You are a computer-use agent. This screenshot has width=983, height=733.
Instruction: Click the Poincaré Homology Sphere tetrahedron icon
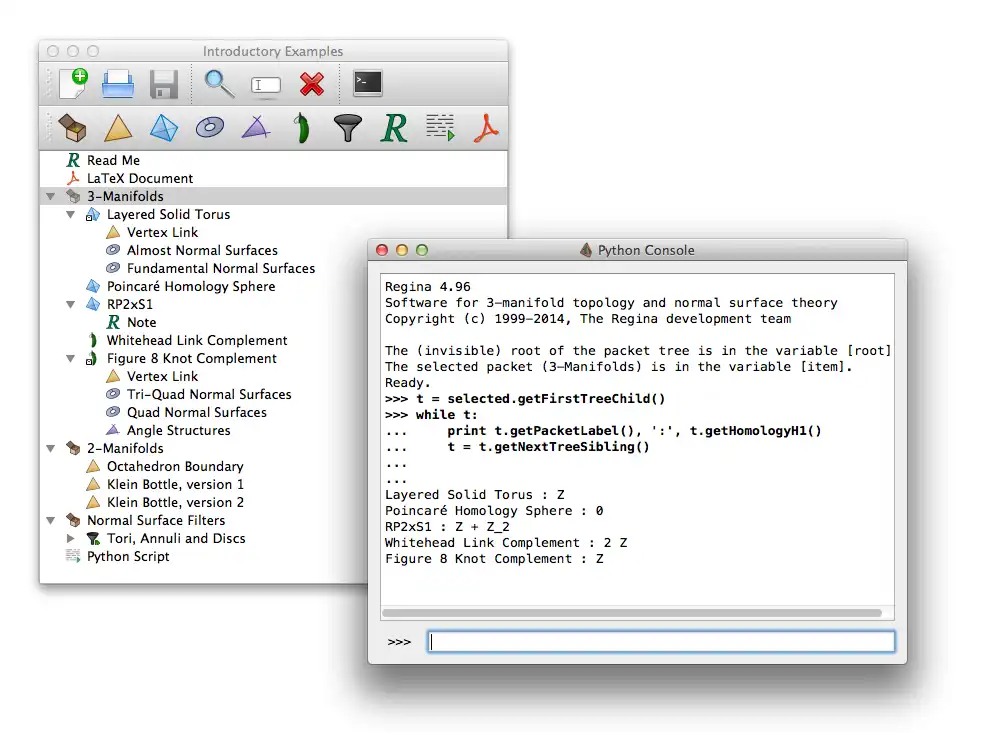point(93,287)
